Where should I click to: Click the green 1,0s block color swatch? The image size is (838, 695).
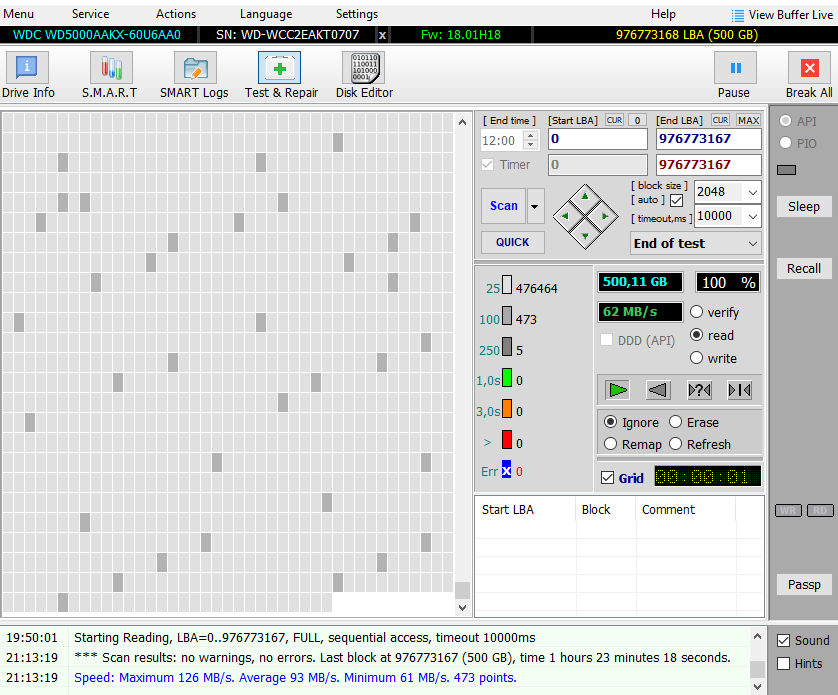click(507, 379)
